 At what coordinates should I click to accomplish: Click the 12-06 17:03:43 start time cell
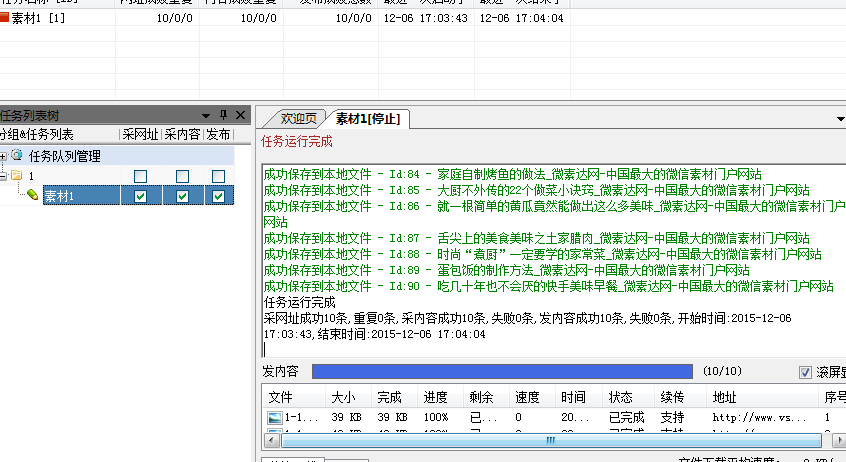[426, 18]
